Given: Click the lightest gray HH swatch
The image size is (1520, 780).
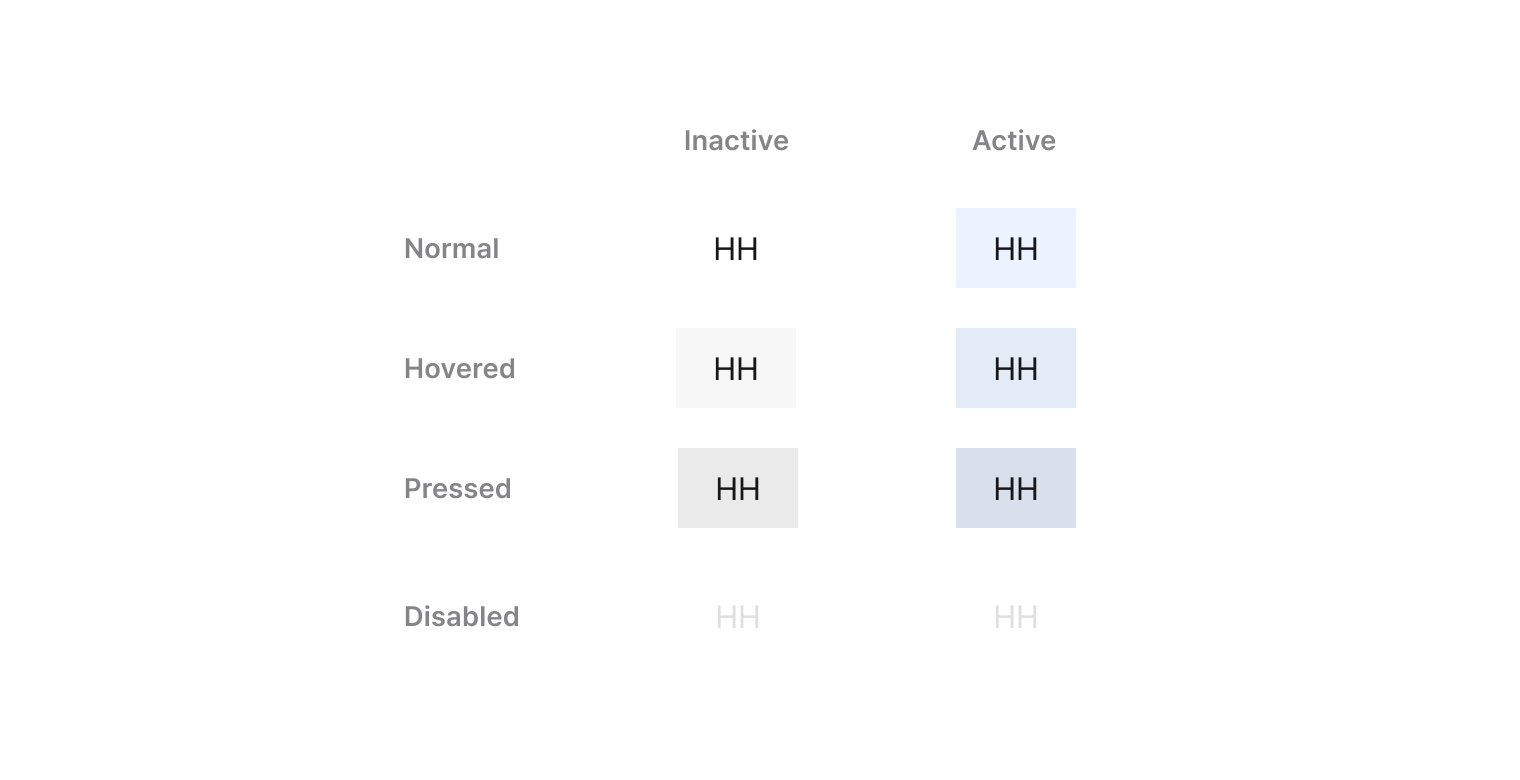Looking at the screenshot, I should click(736, 369).
